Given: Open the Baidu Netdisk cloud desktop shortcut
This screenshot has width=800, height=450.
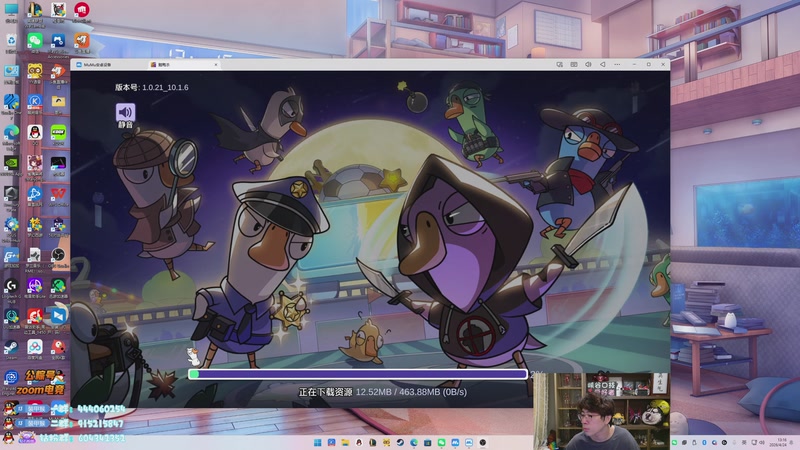Looking at the screenshot, I should [35, 349].
